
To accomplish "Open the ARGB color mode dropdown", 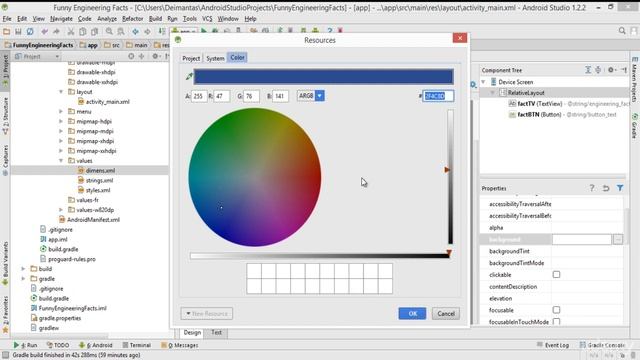I will [320, 96].
